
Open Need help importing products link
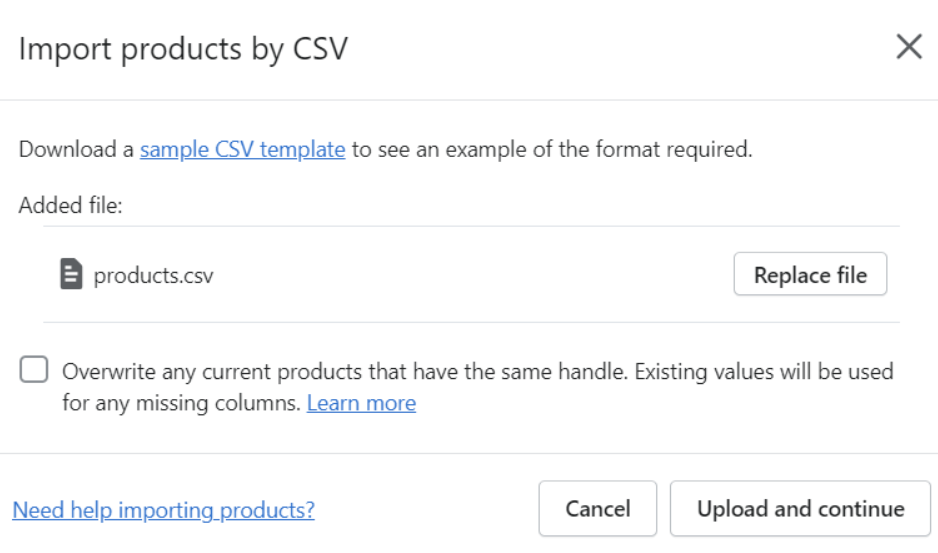163,510
